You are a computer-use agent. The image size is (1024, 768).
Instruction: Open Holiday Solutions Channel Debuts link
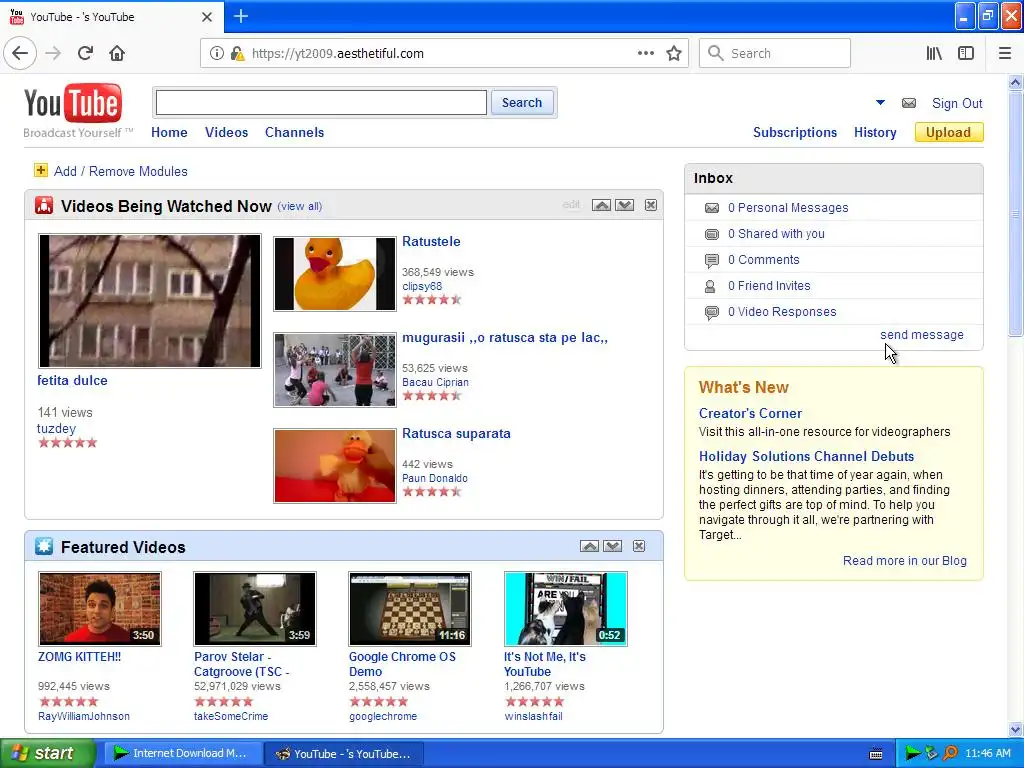pos(807,456)
